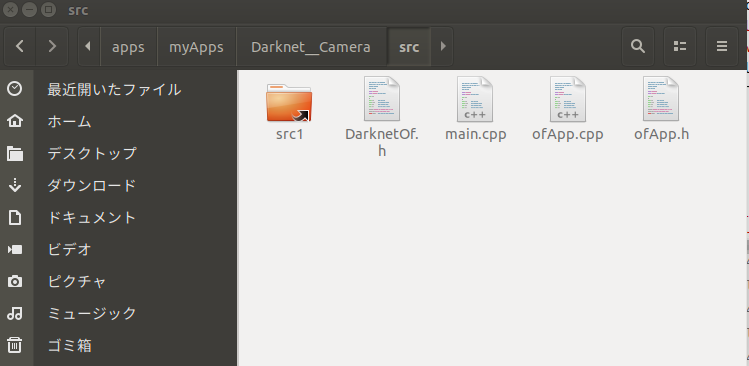Open the apps breadcrumb folder
749x366 pixels.
pos(128,47)
